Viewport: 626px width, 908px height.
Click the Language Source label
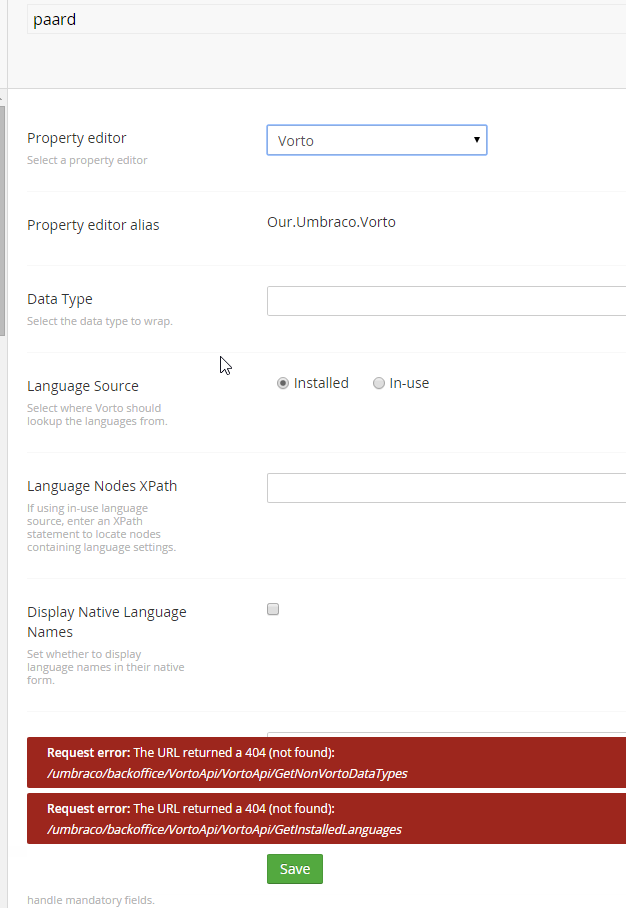pos(83,386)
